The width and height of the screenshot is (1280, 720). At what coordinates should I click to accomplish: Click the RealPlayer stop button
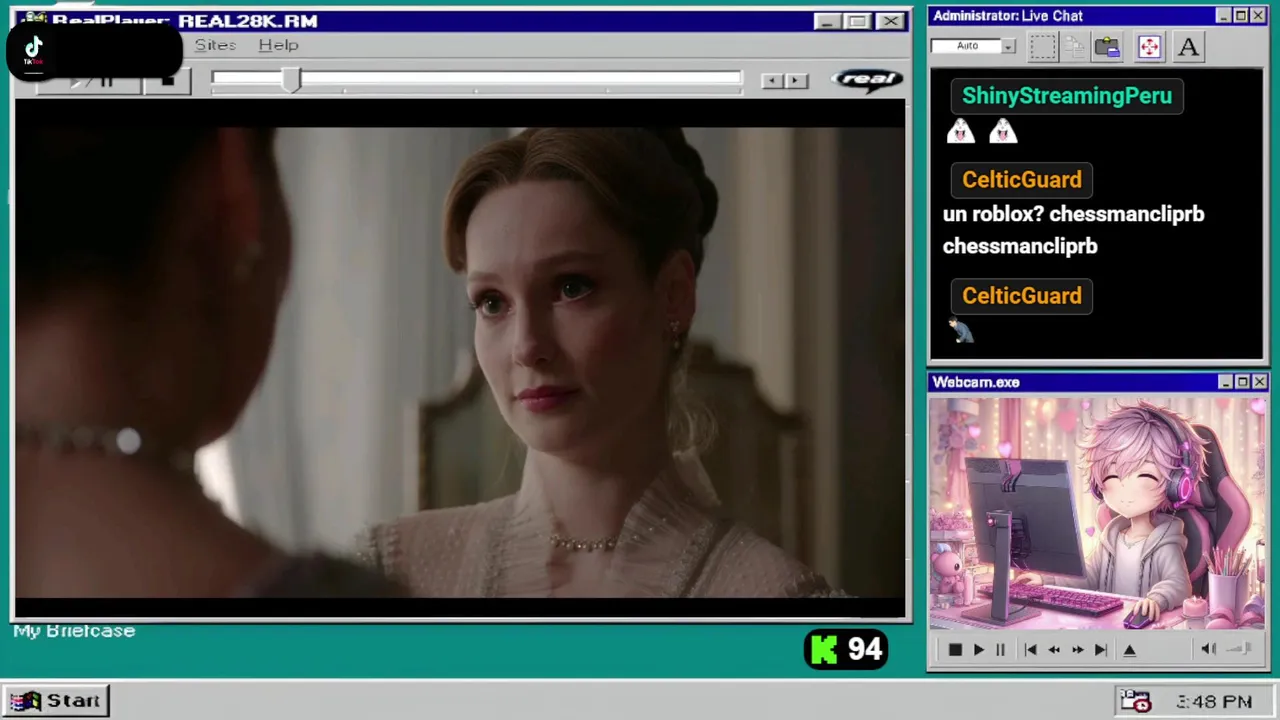point(167,81)
